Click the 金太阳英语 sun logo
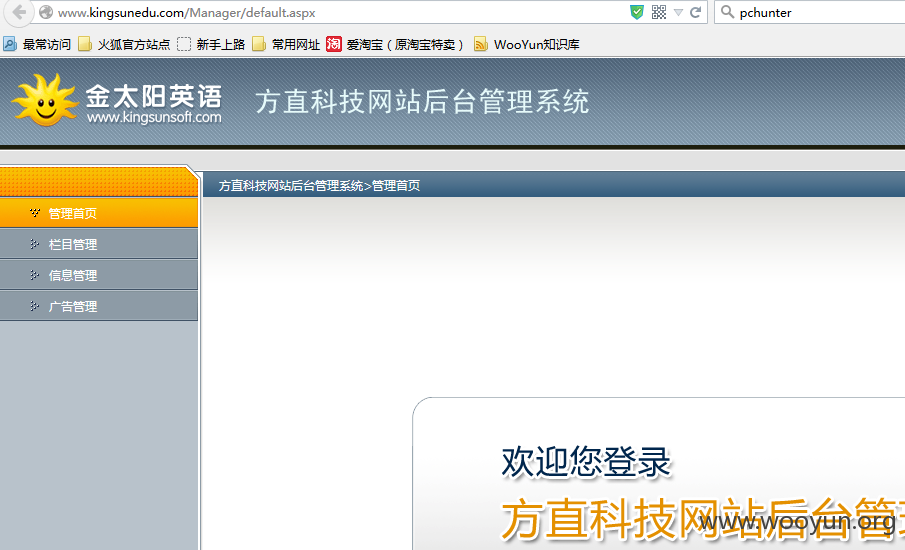905x550 pixels. 45,99
